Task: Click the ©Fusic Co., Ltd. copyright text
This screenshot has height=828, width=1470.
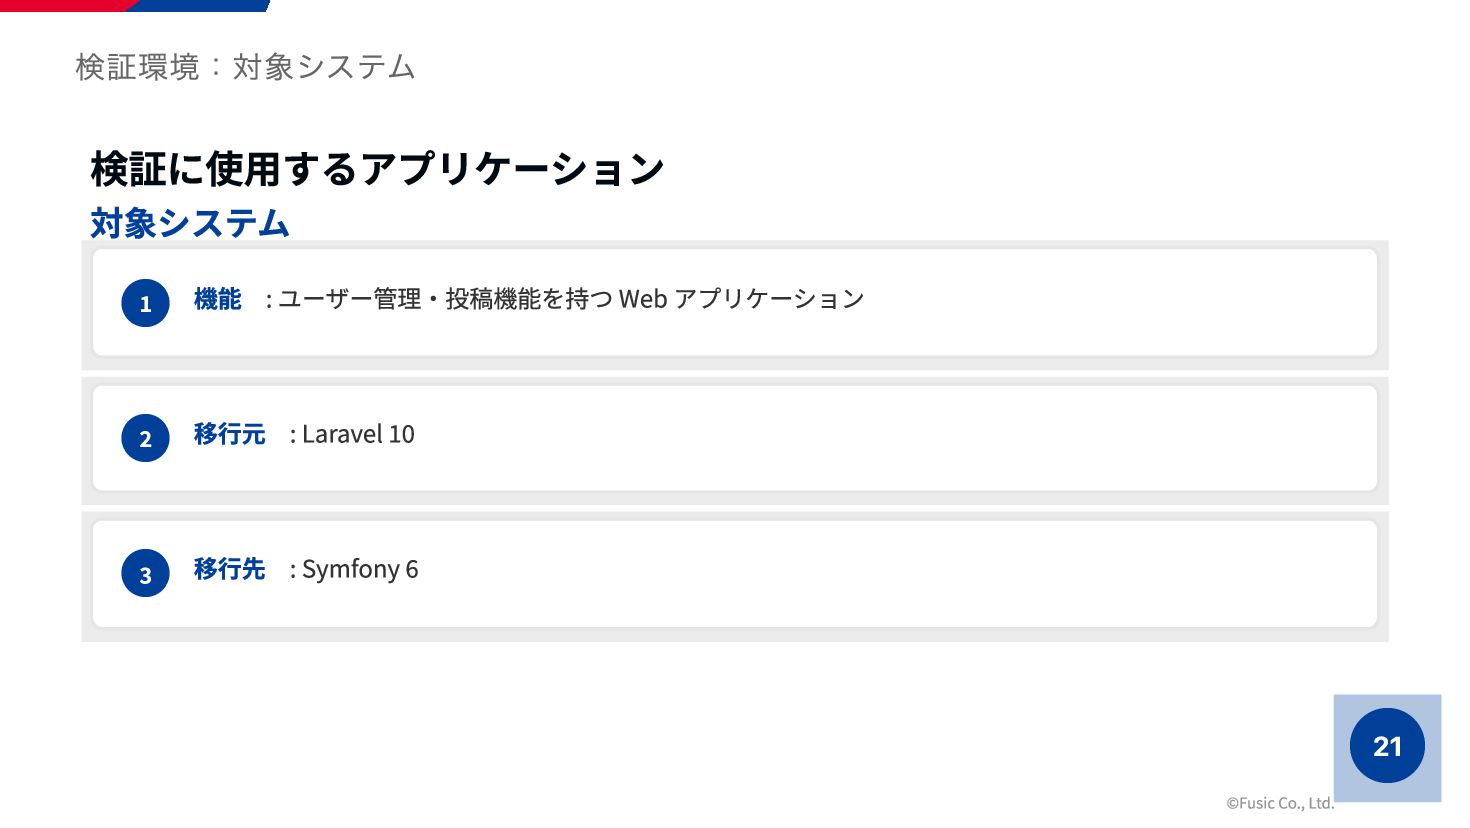Action: click(1280, 803)
